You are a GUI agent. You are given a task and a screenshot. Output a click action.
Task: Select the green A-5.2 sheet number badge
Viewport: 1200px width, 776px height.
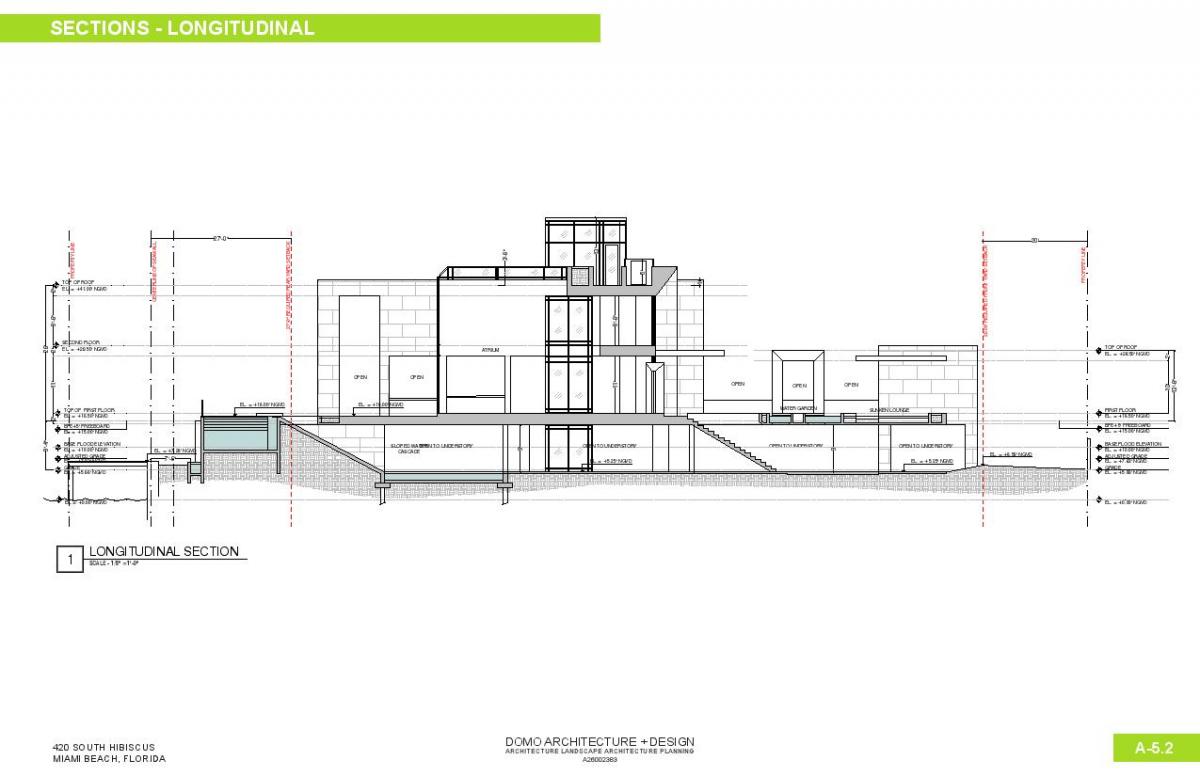point(1152,748)
